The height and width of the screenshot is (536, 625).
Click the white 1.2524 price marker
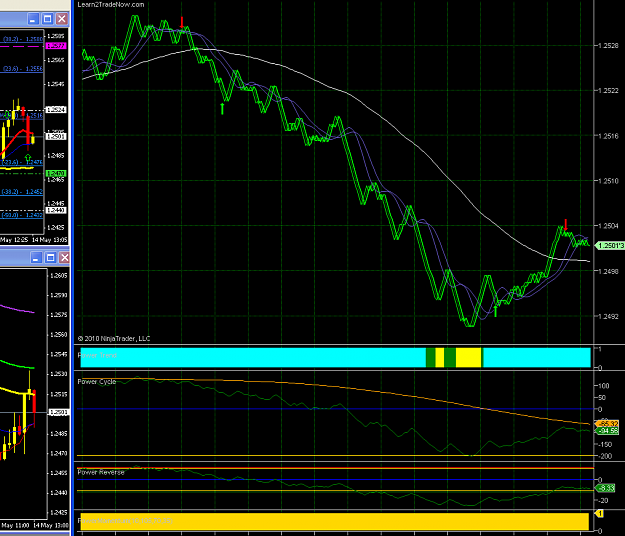click(56, 110)
